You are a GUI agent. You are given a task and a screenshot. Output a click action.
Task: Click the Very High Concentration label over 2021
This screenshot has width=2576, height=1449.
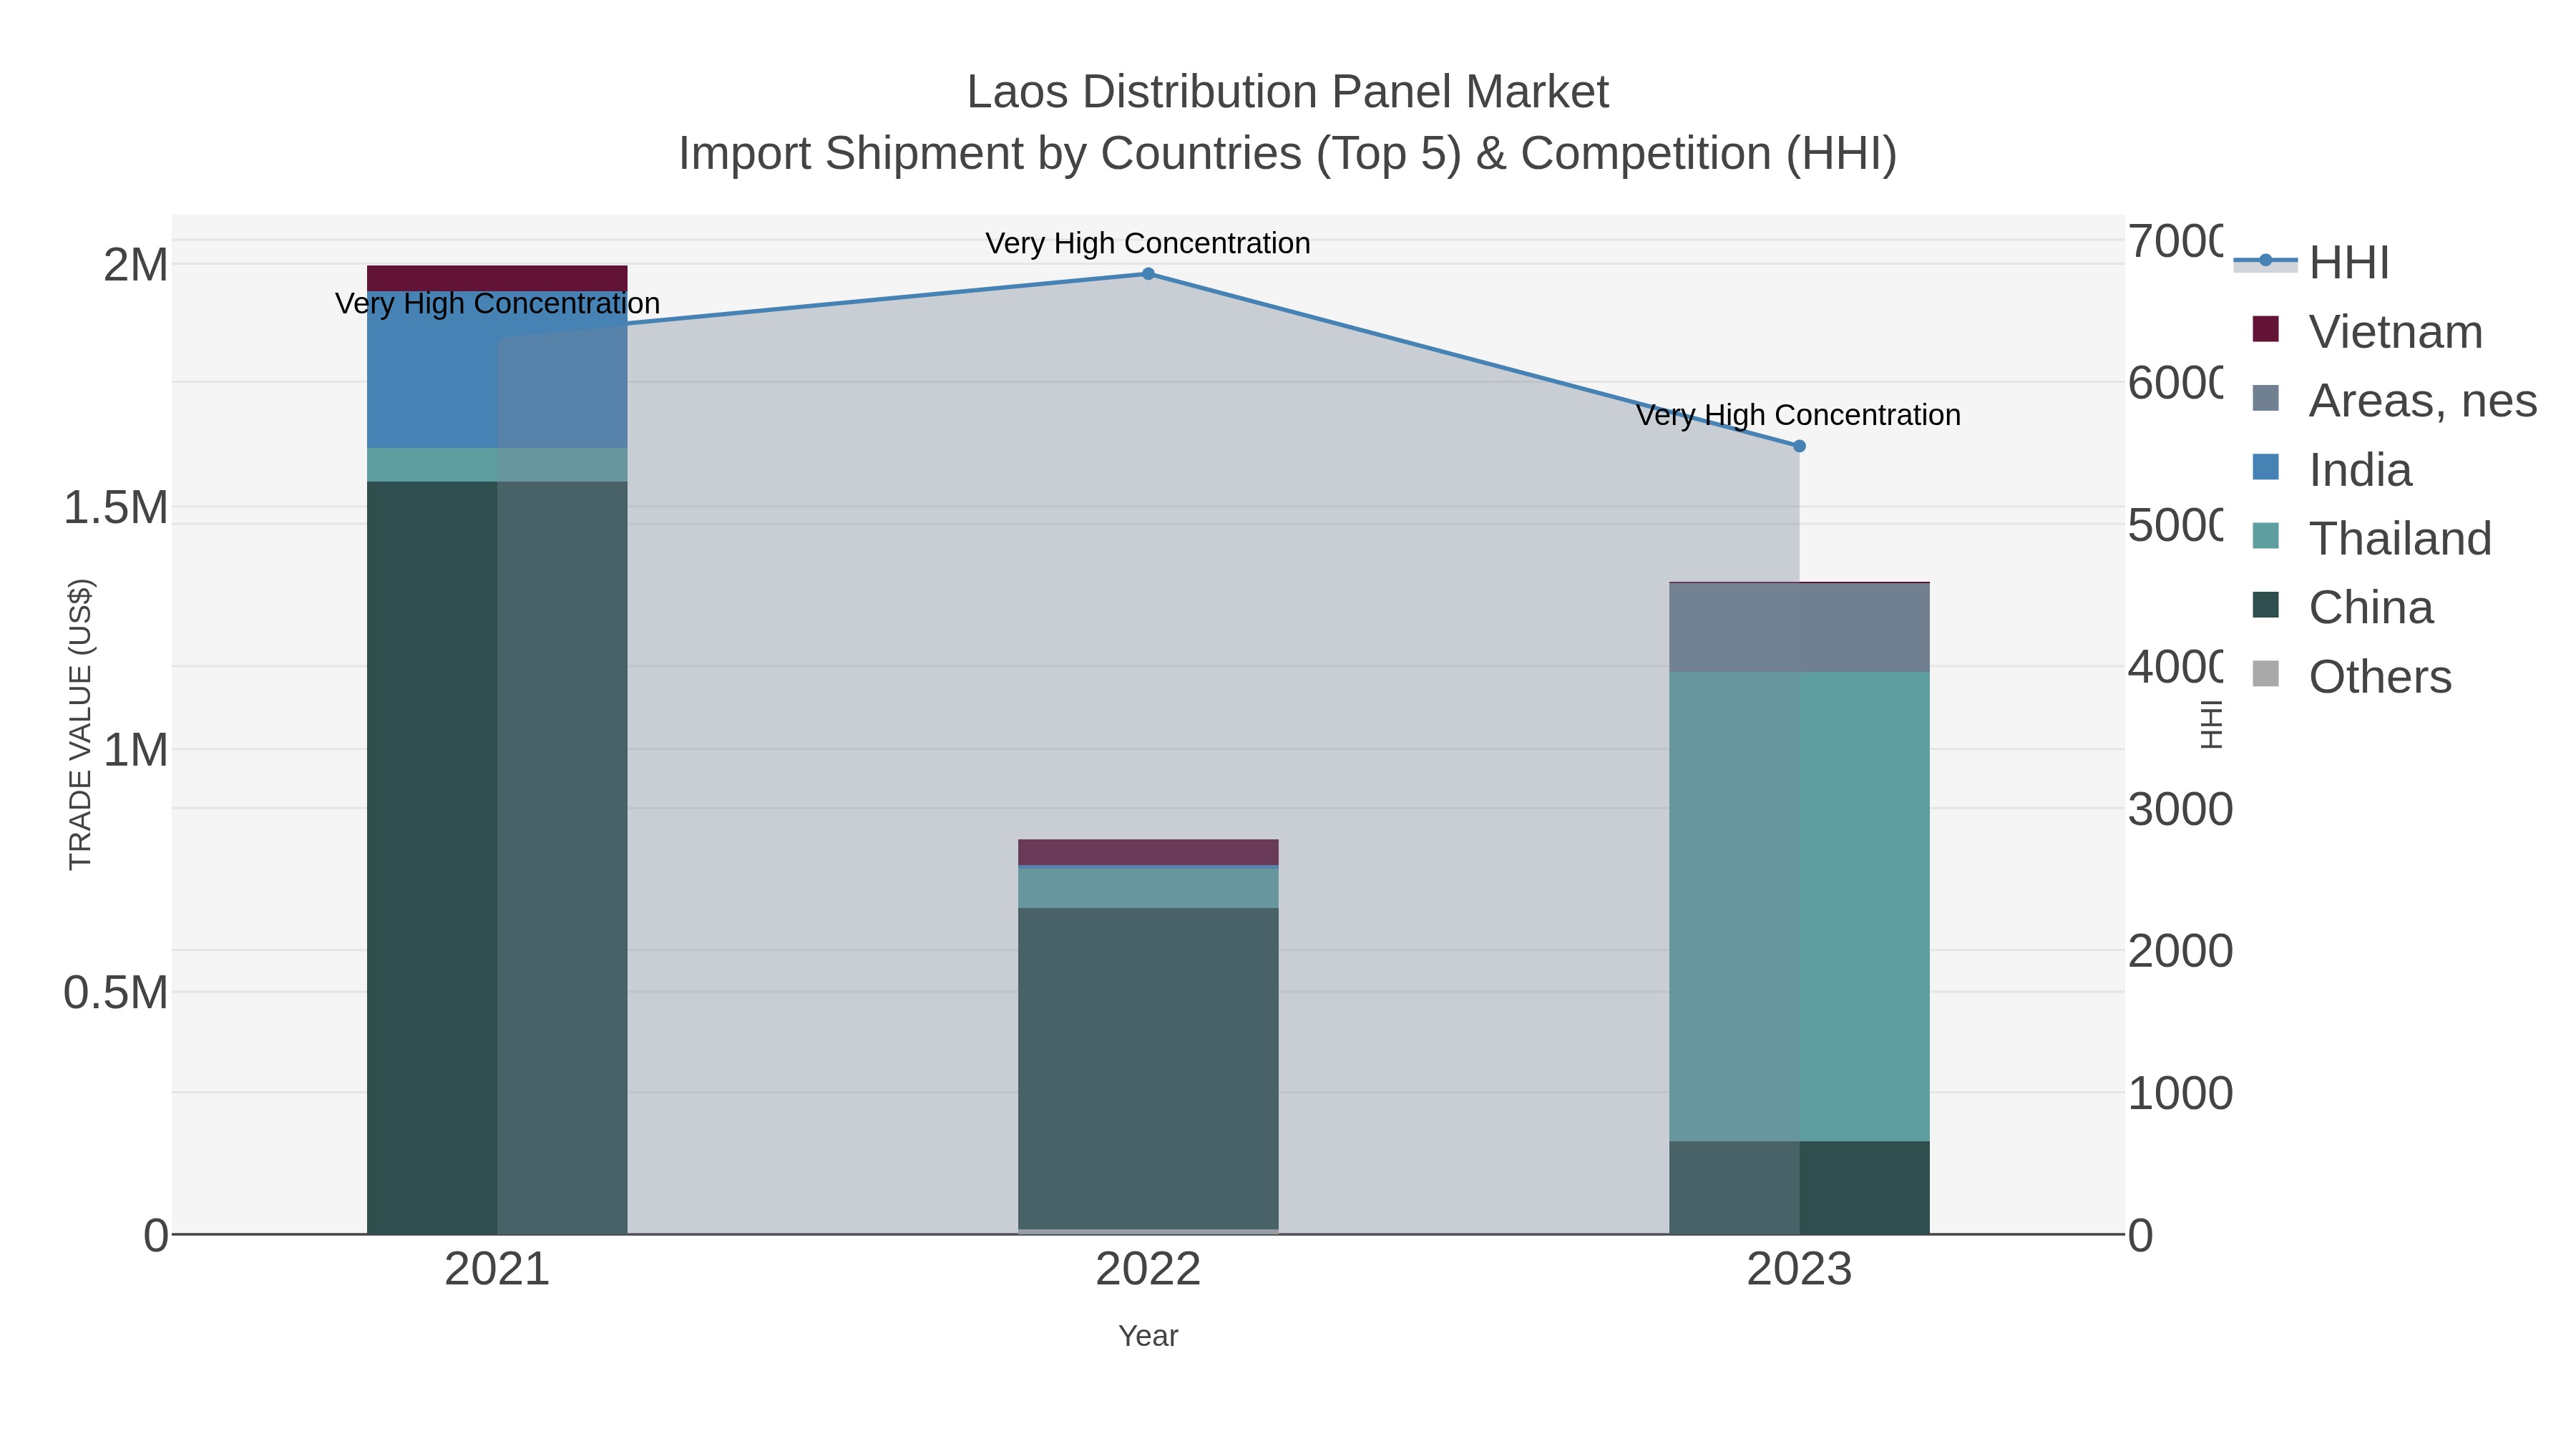[497, 303]
